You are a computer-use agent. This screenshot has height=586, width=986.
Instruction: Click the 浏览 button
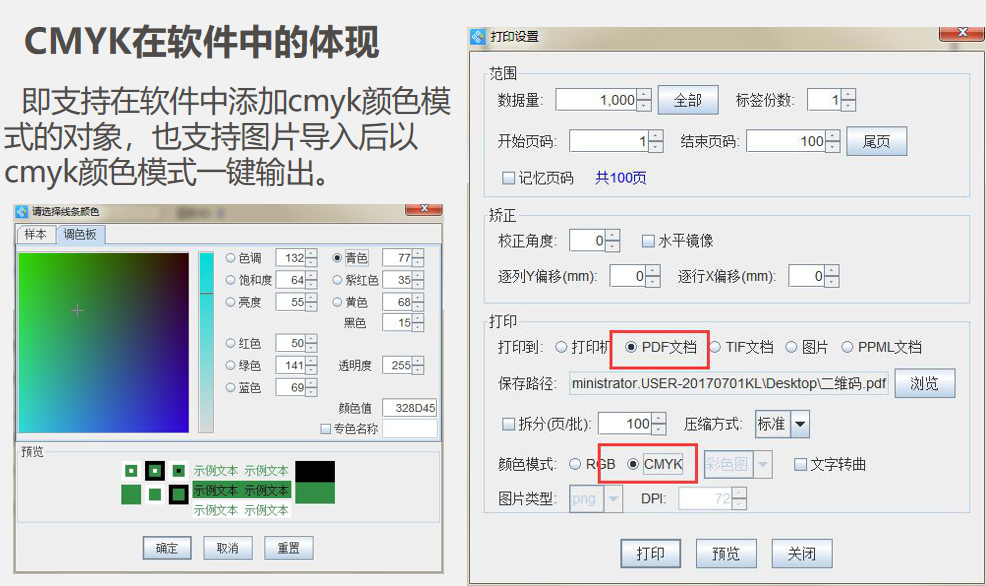coord(924,383)
